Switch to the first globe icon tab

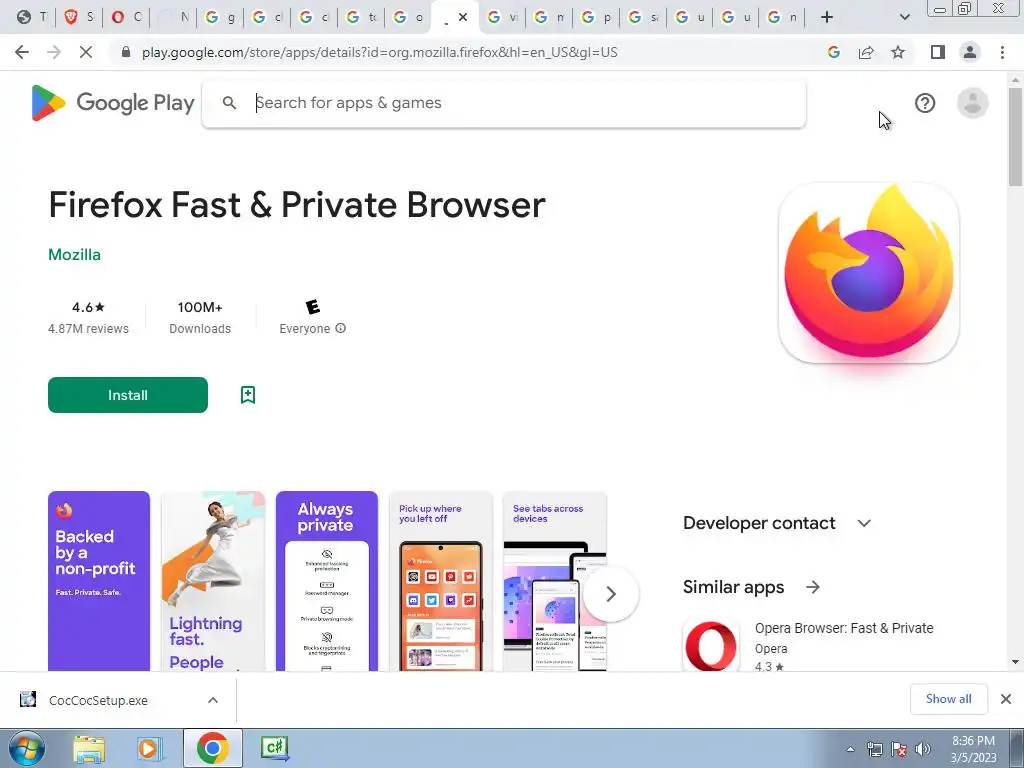32,17
